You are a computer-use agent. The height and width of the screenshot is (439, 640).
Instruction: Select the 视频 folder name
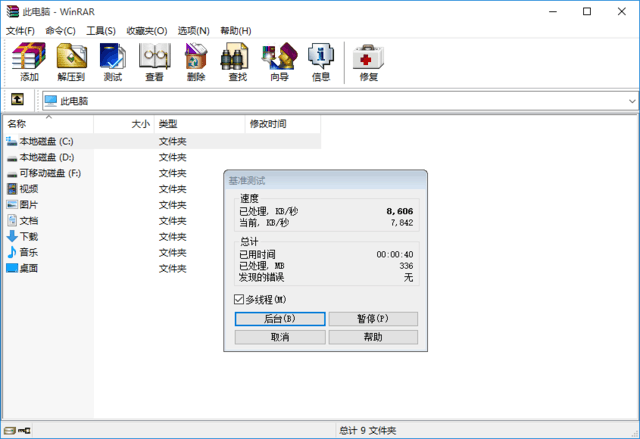pyautogui.click(x=29, y=189)
